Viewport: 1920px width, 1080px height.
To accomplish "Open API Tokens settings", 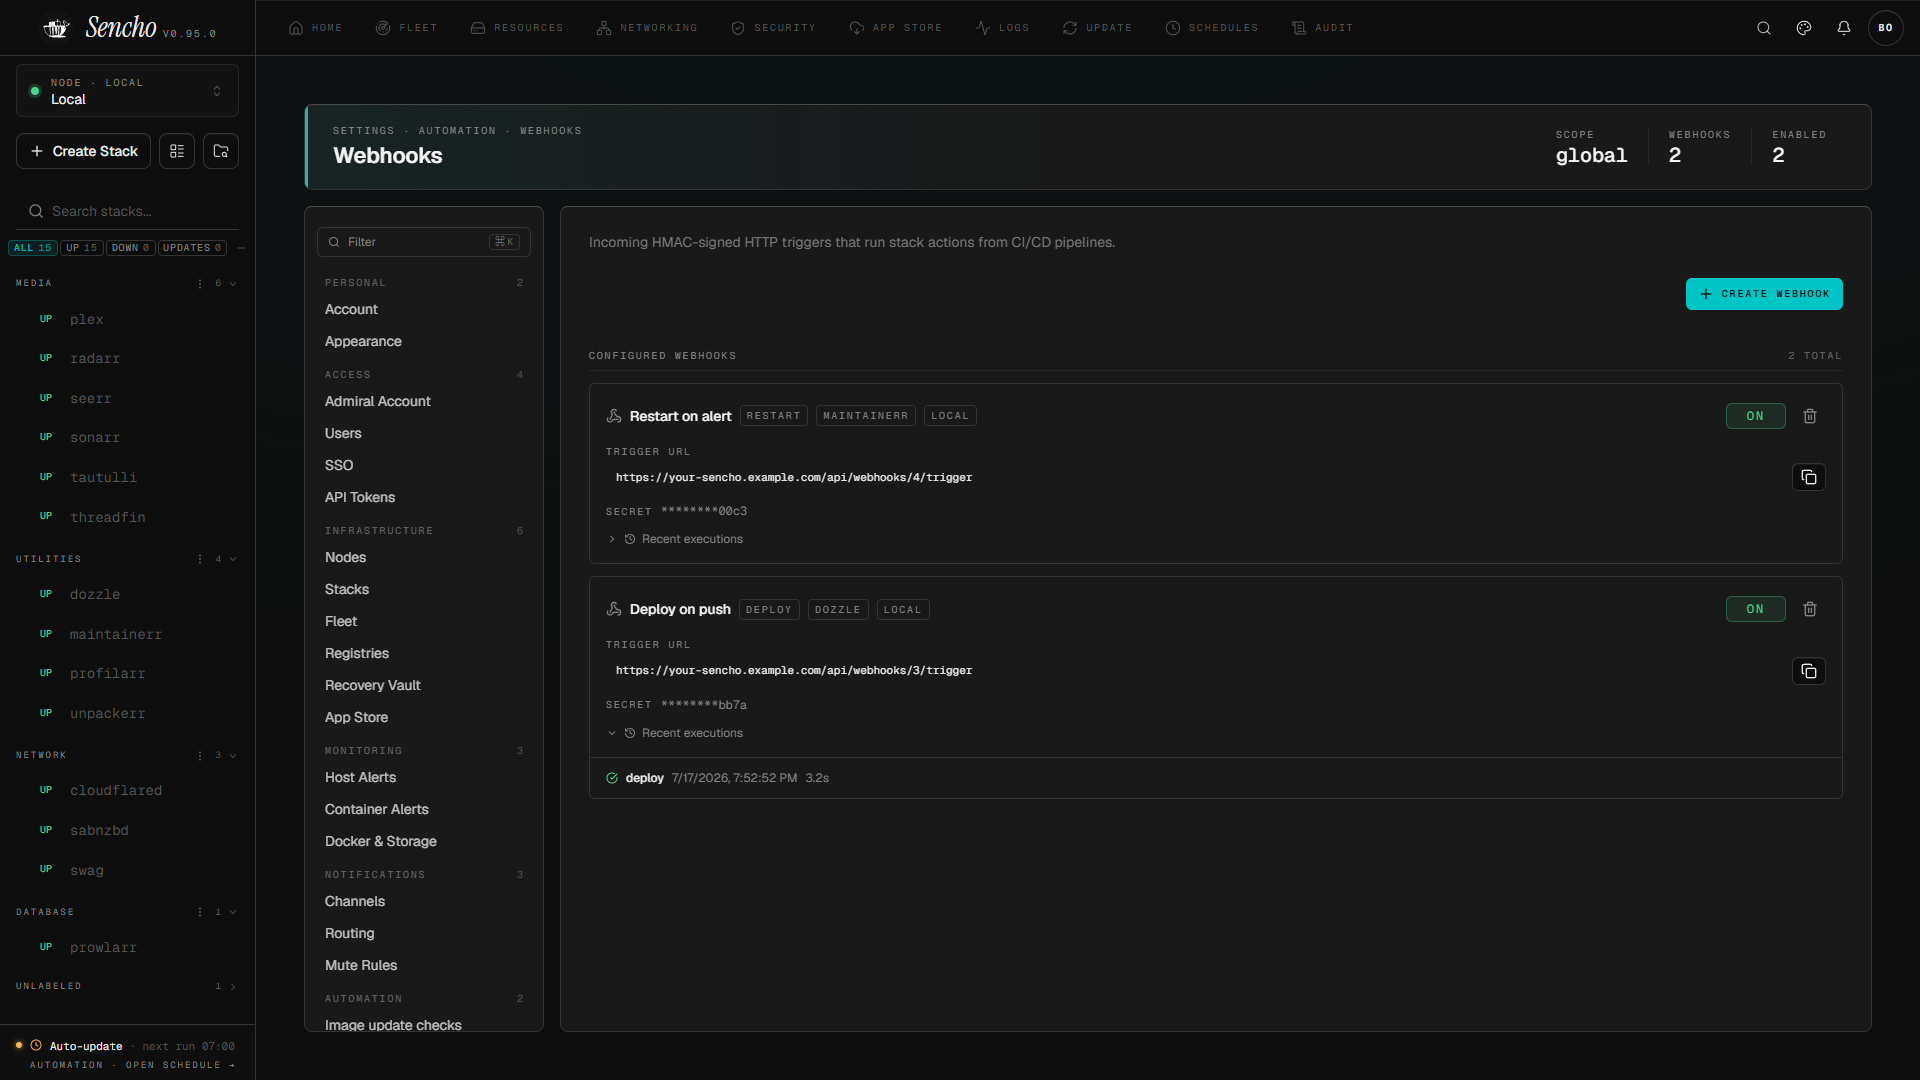I will tap(360, 498).
